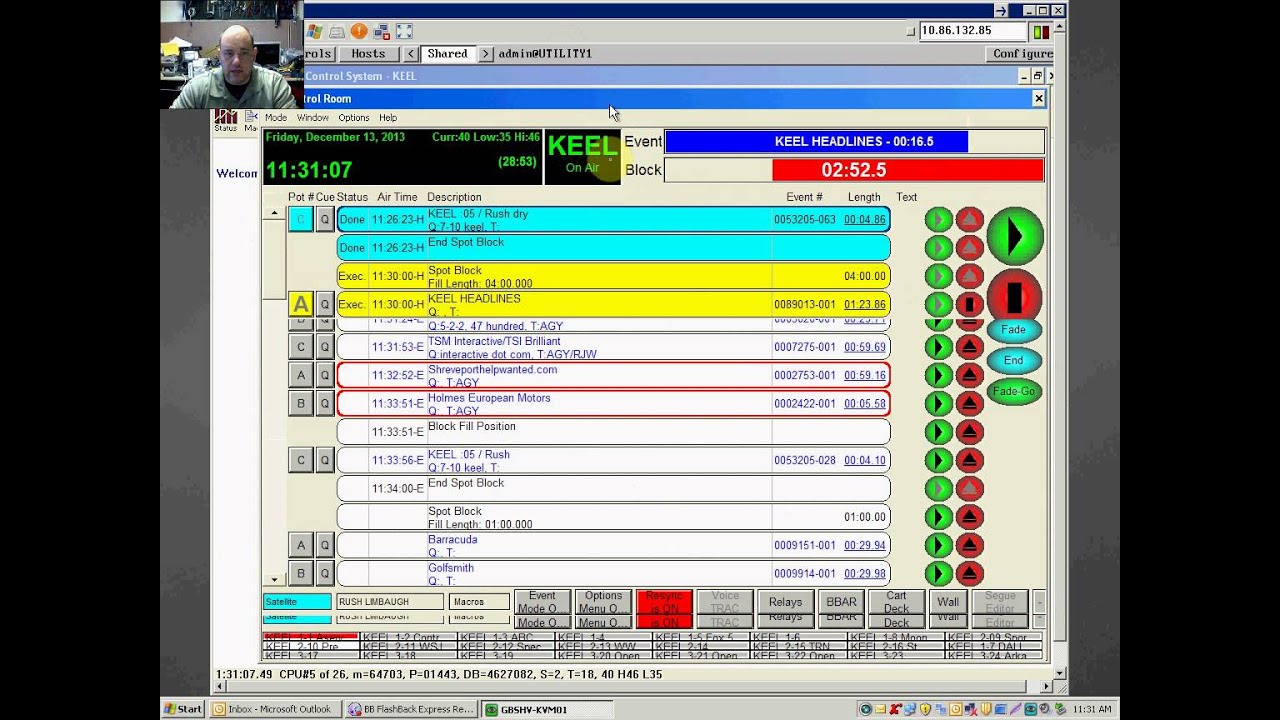Click the Fade button
Screen dimensions: 1280x720
pyautogui.click(x=1014, y=330)
